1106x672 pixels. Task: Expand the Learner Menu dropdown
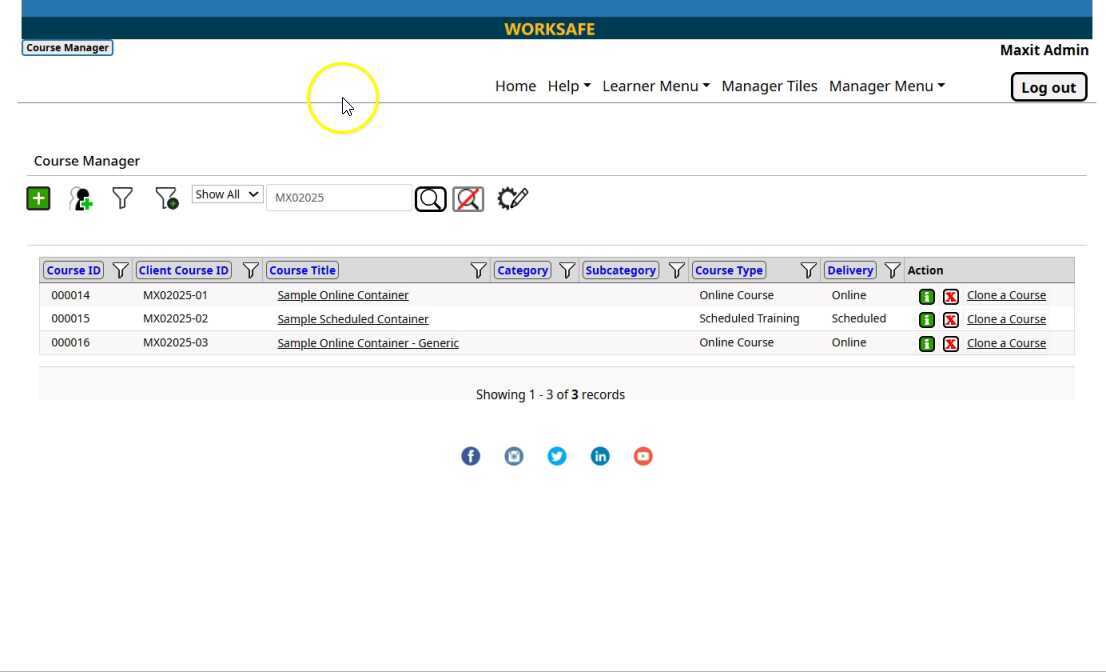(655, 86)
